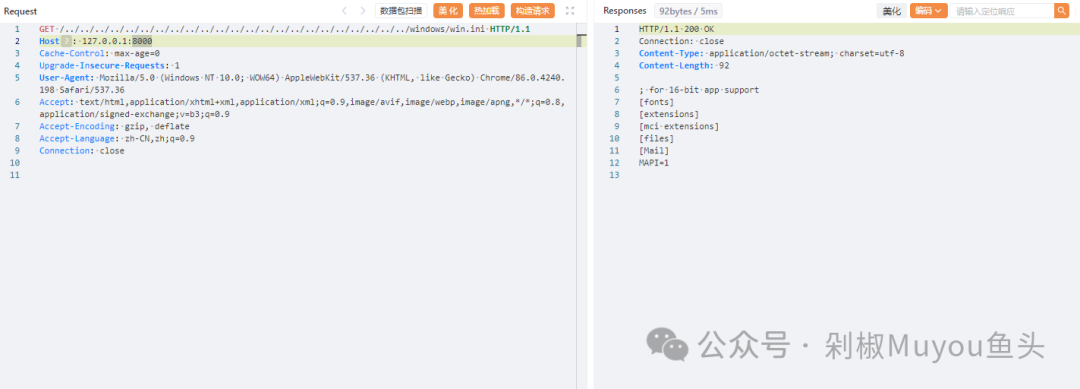Click the Accept-Encoding: gzip, deflate line
The image size is (1080, 389).
pyautogui.click(x=114, y=127)
